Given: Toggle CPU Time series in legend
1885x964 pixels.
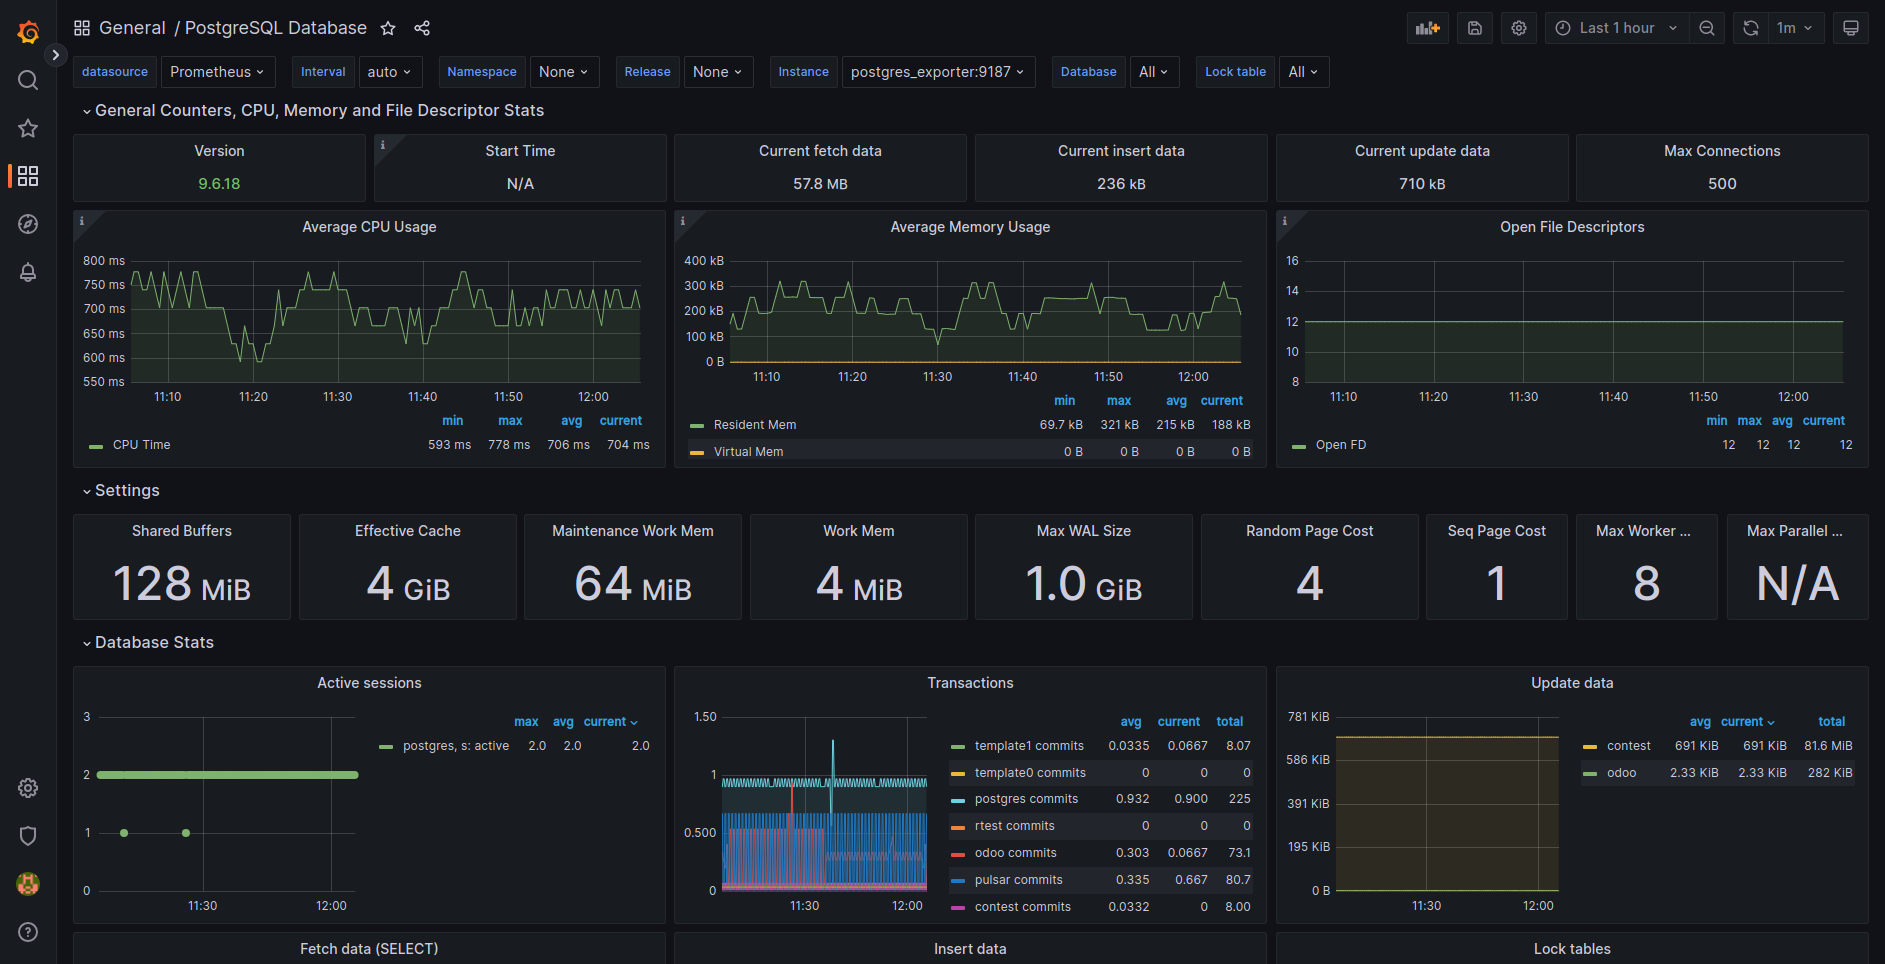Looking at the screenshot, I should [x=141, y=445].
